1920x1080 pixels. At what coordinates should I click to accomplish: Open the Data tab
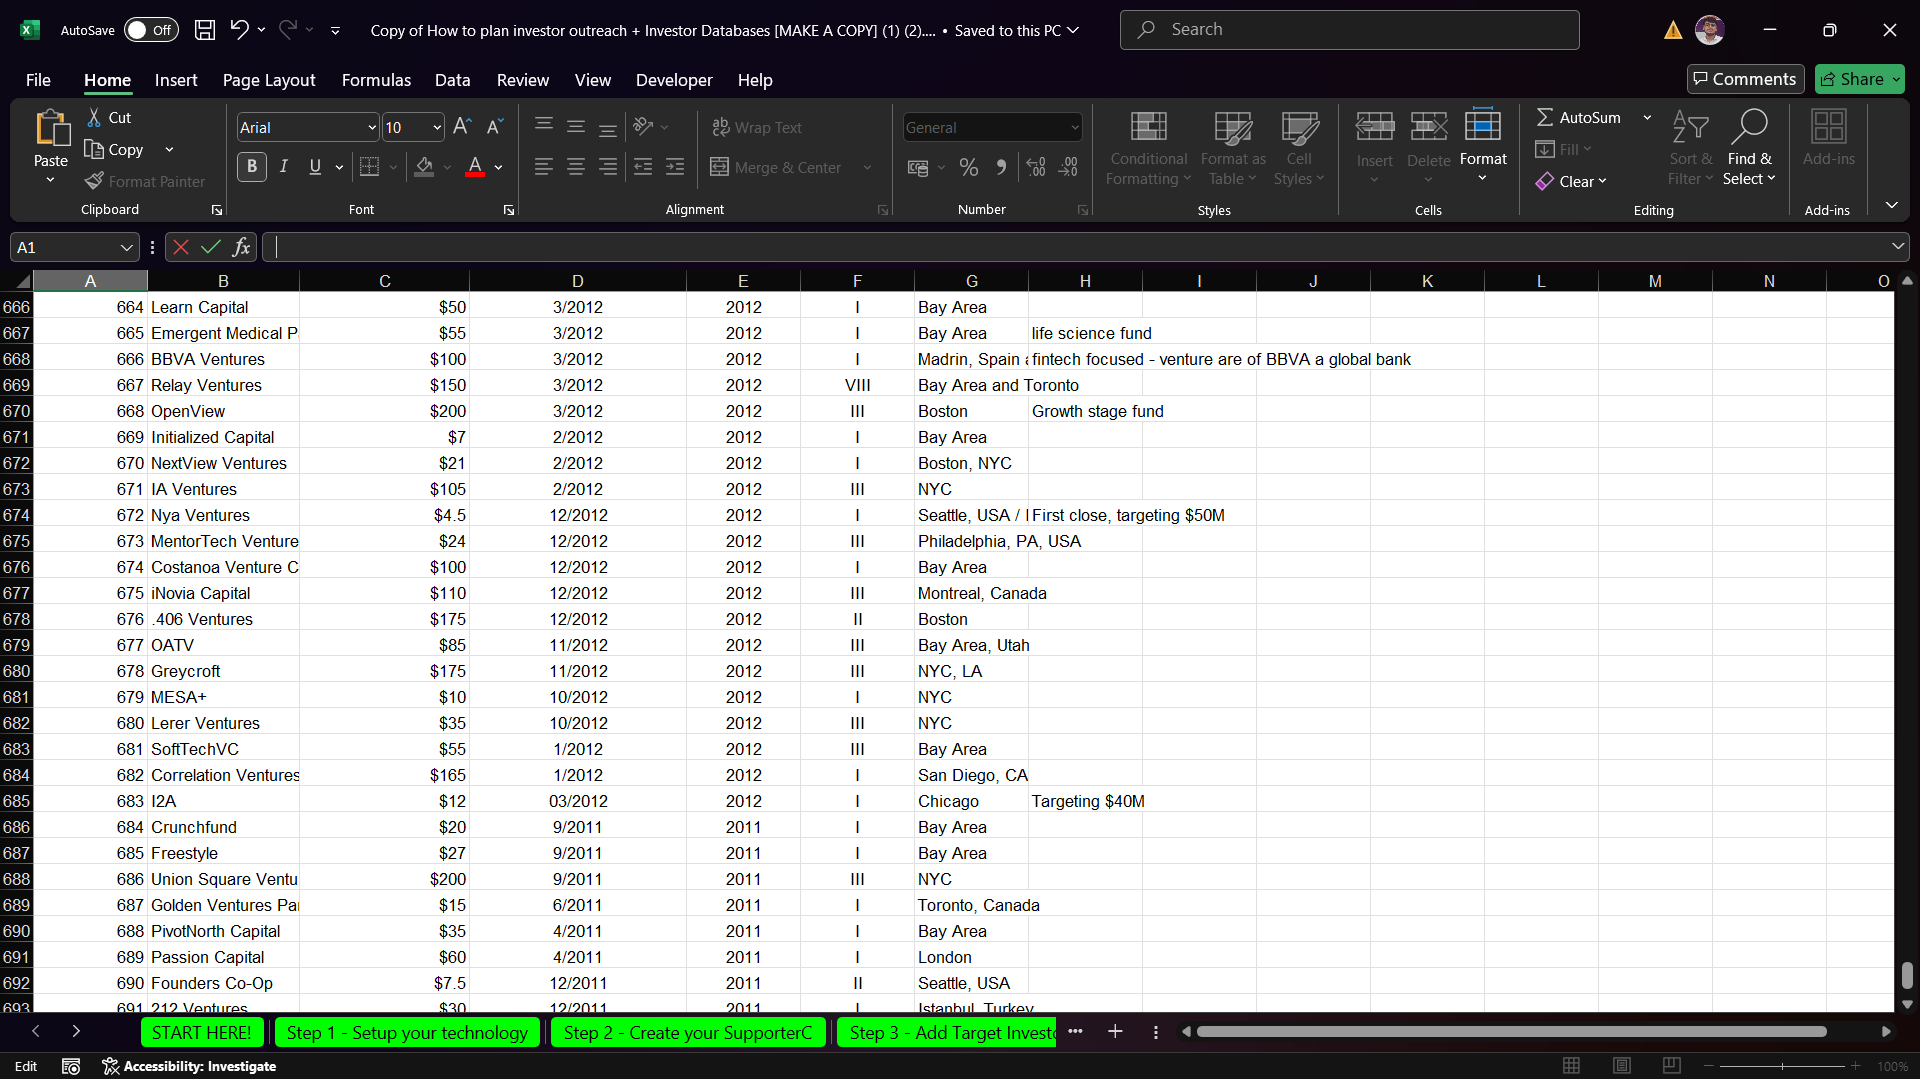tap(452, 80)
